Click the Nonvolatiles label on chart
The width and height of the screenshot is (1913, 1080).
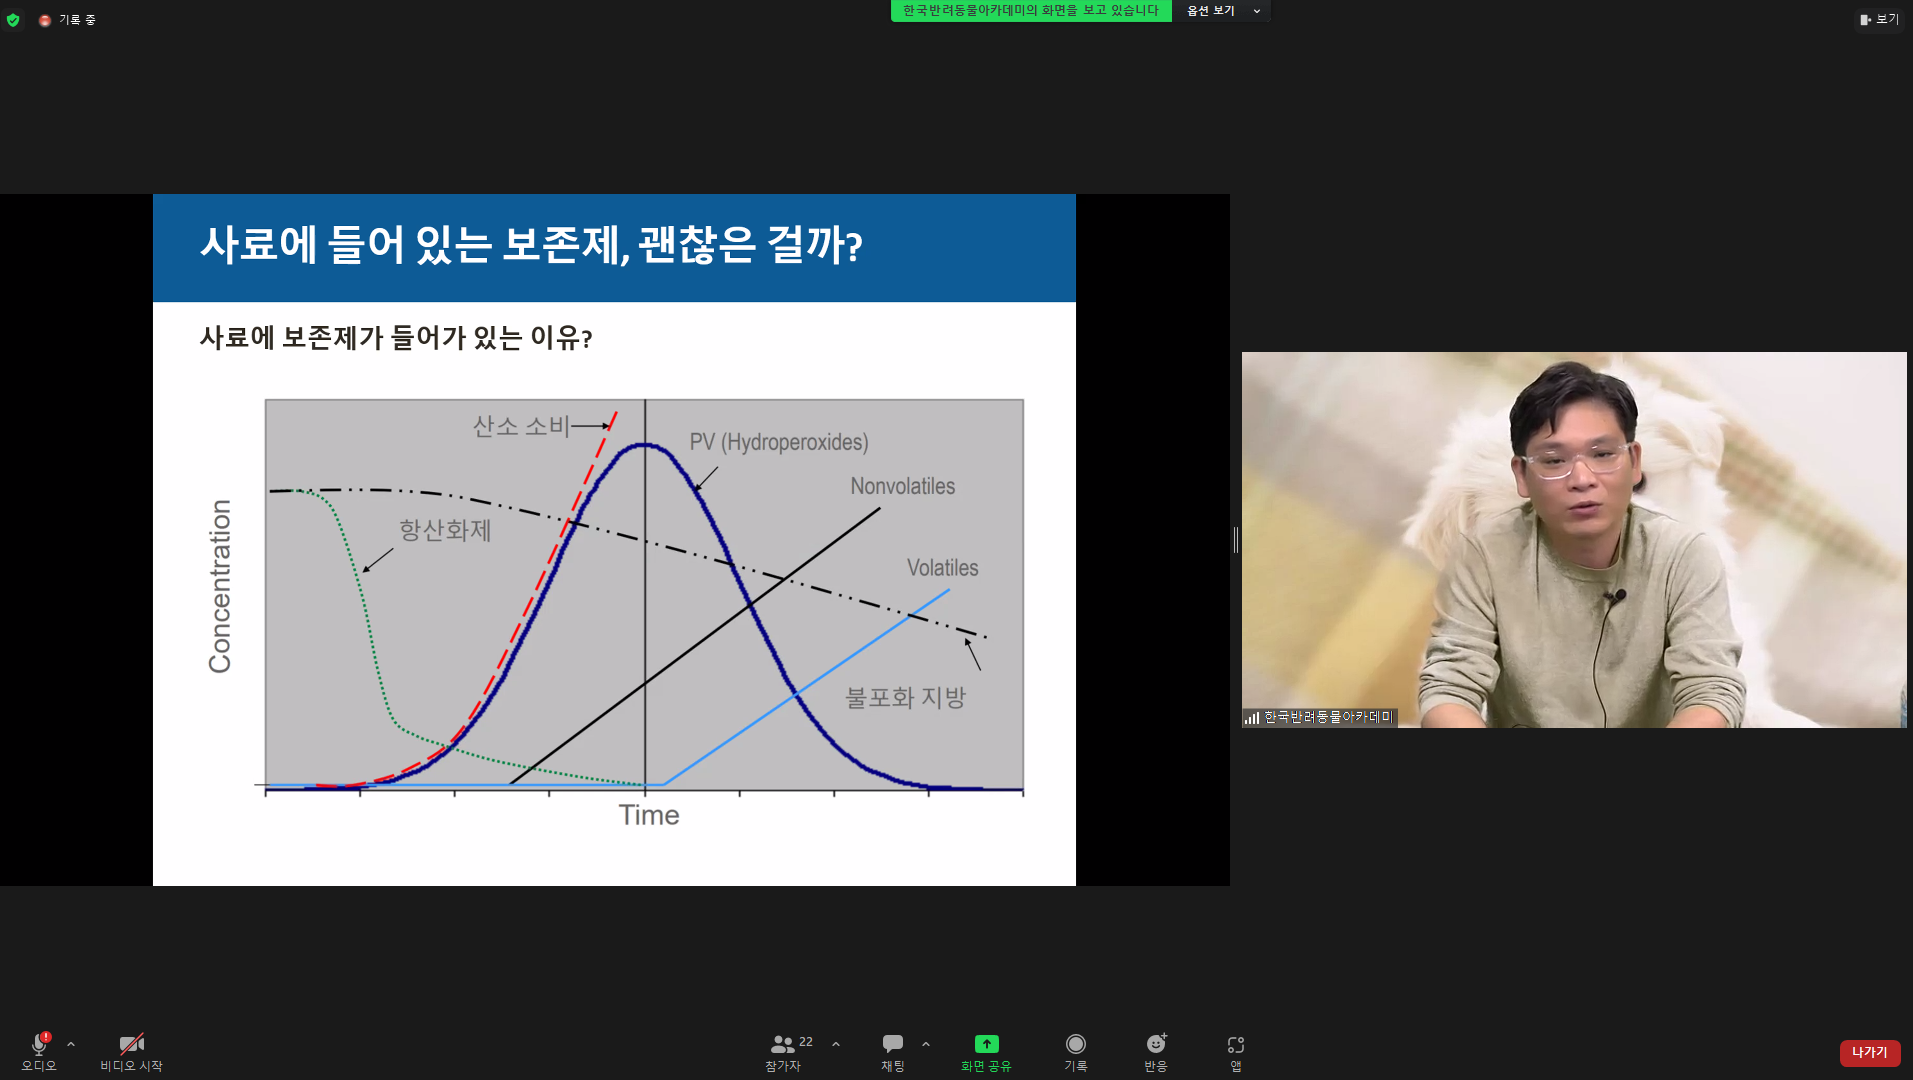[x=903, y=486]
